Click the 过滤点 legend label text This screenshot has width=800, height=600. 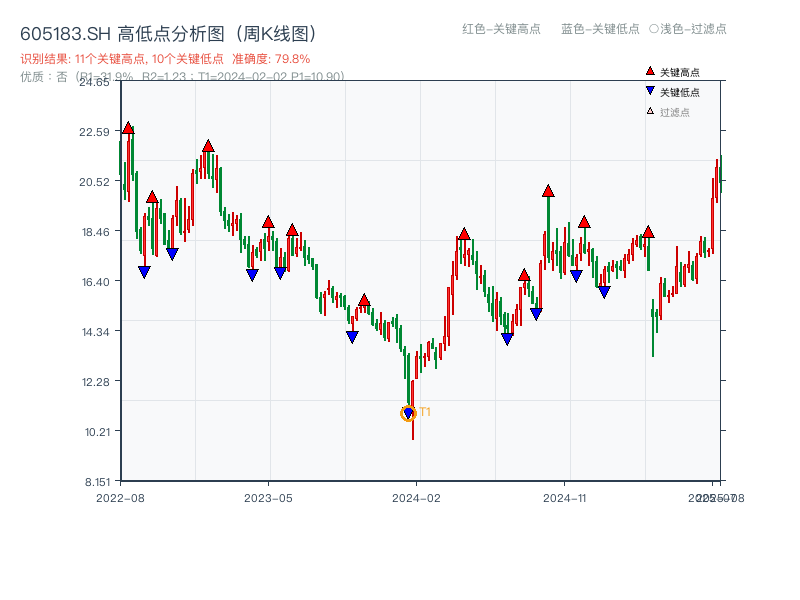(675, 112)
